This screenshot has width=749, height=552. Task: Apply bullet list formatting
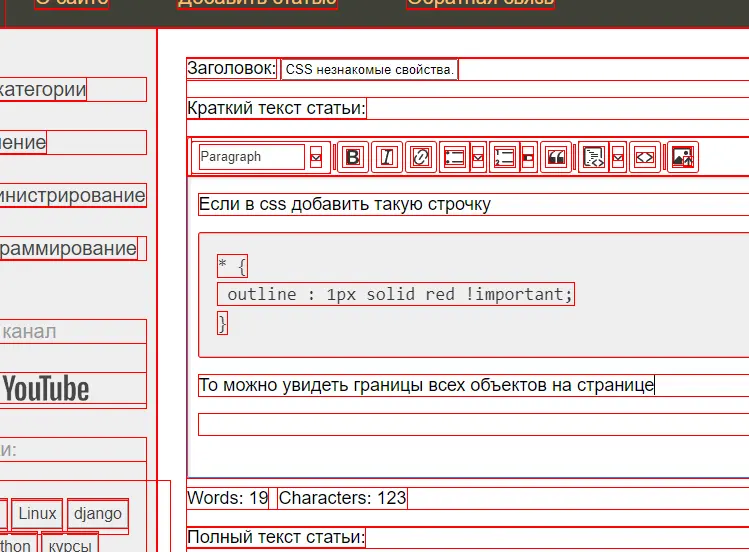(454, 157)
